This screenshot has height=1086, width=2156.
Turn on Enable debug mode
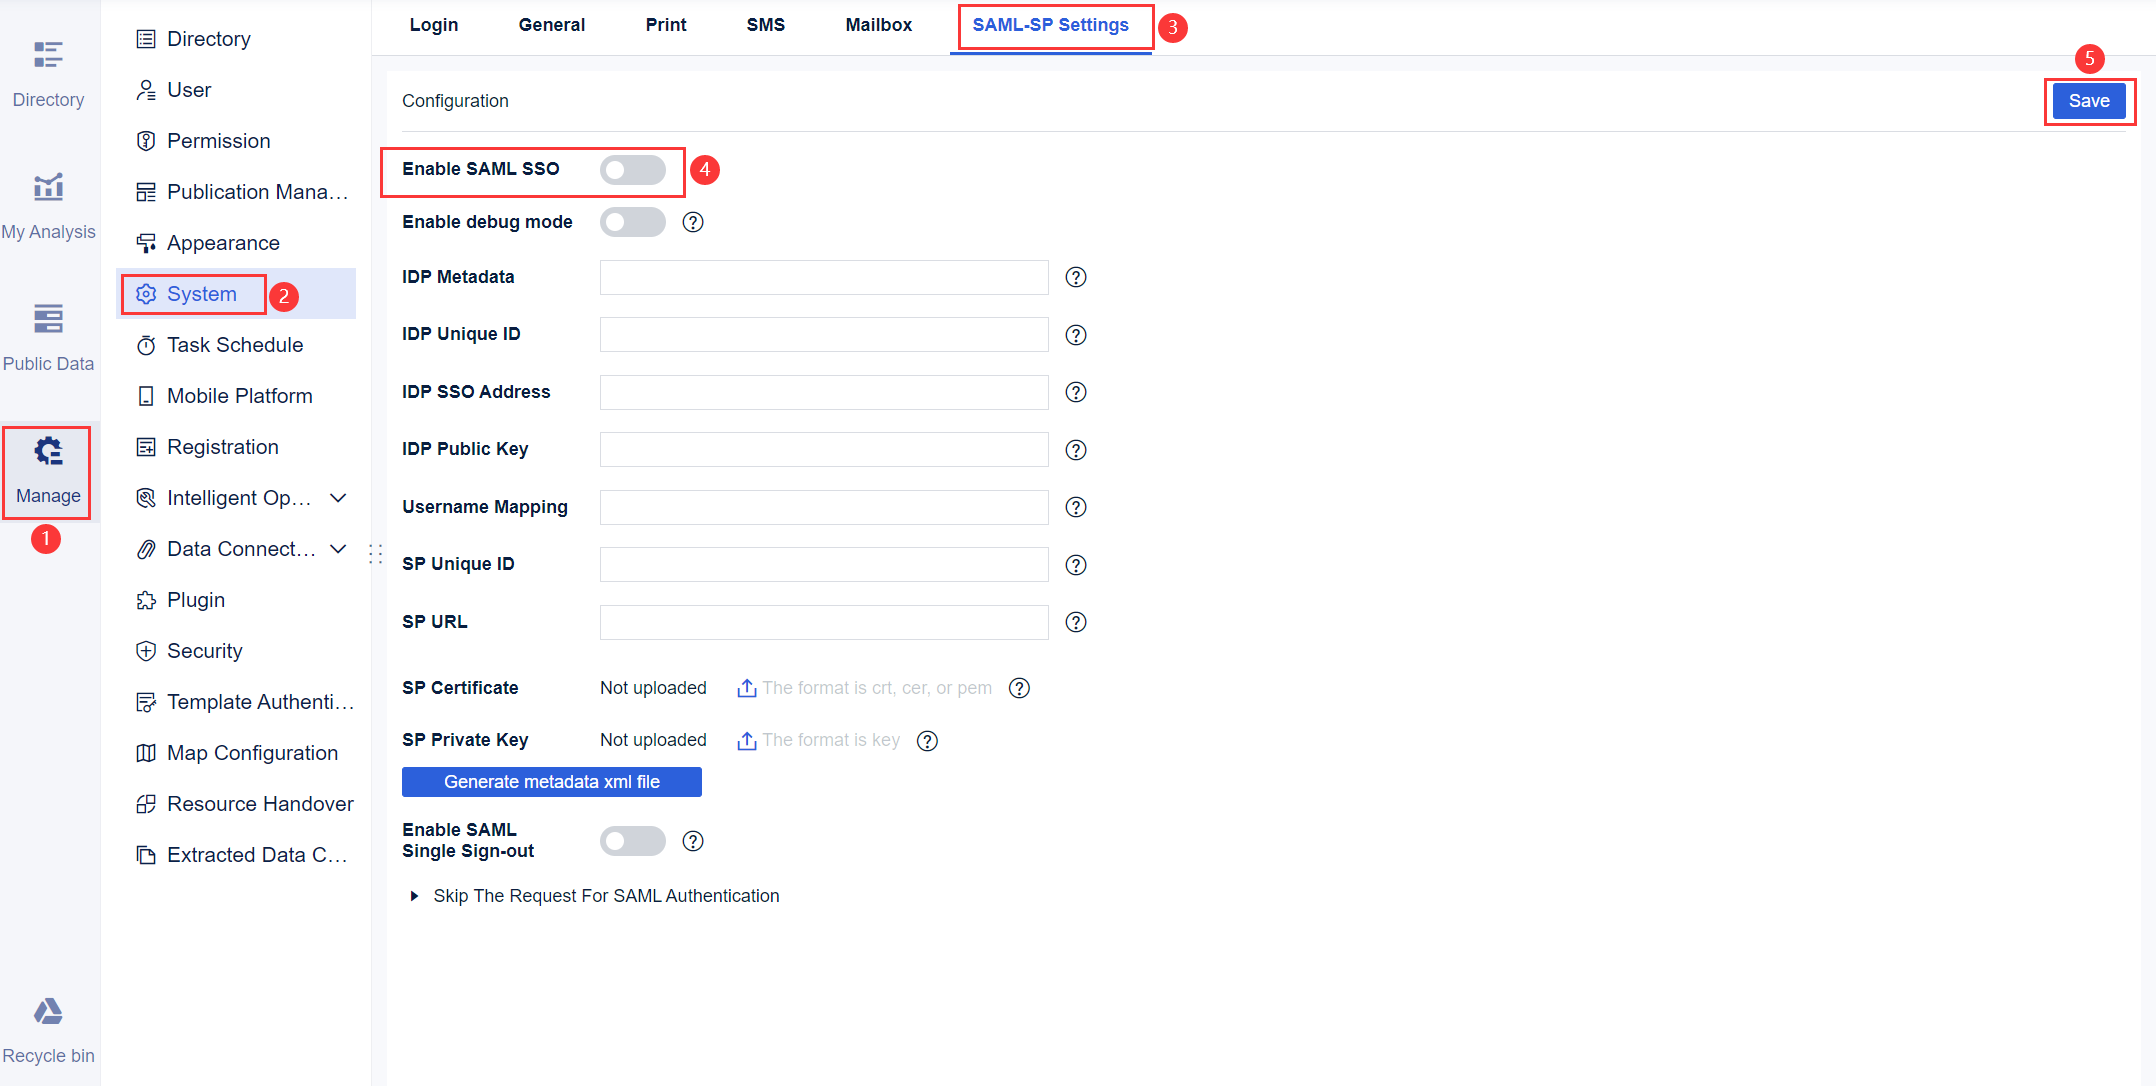click(x=632, y=221)
